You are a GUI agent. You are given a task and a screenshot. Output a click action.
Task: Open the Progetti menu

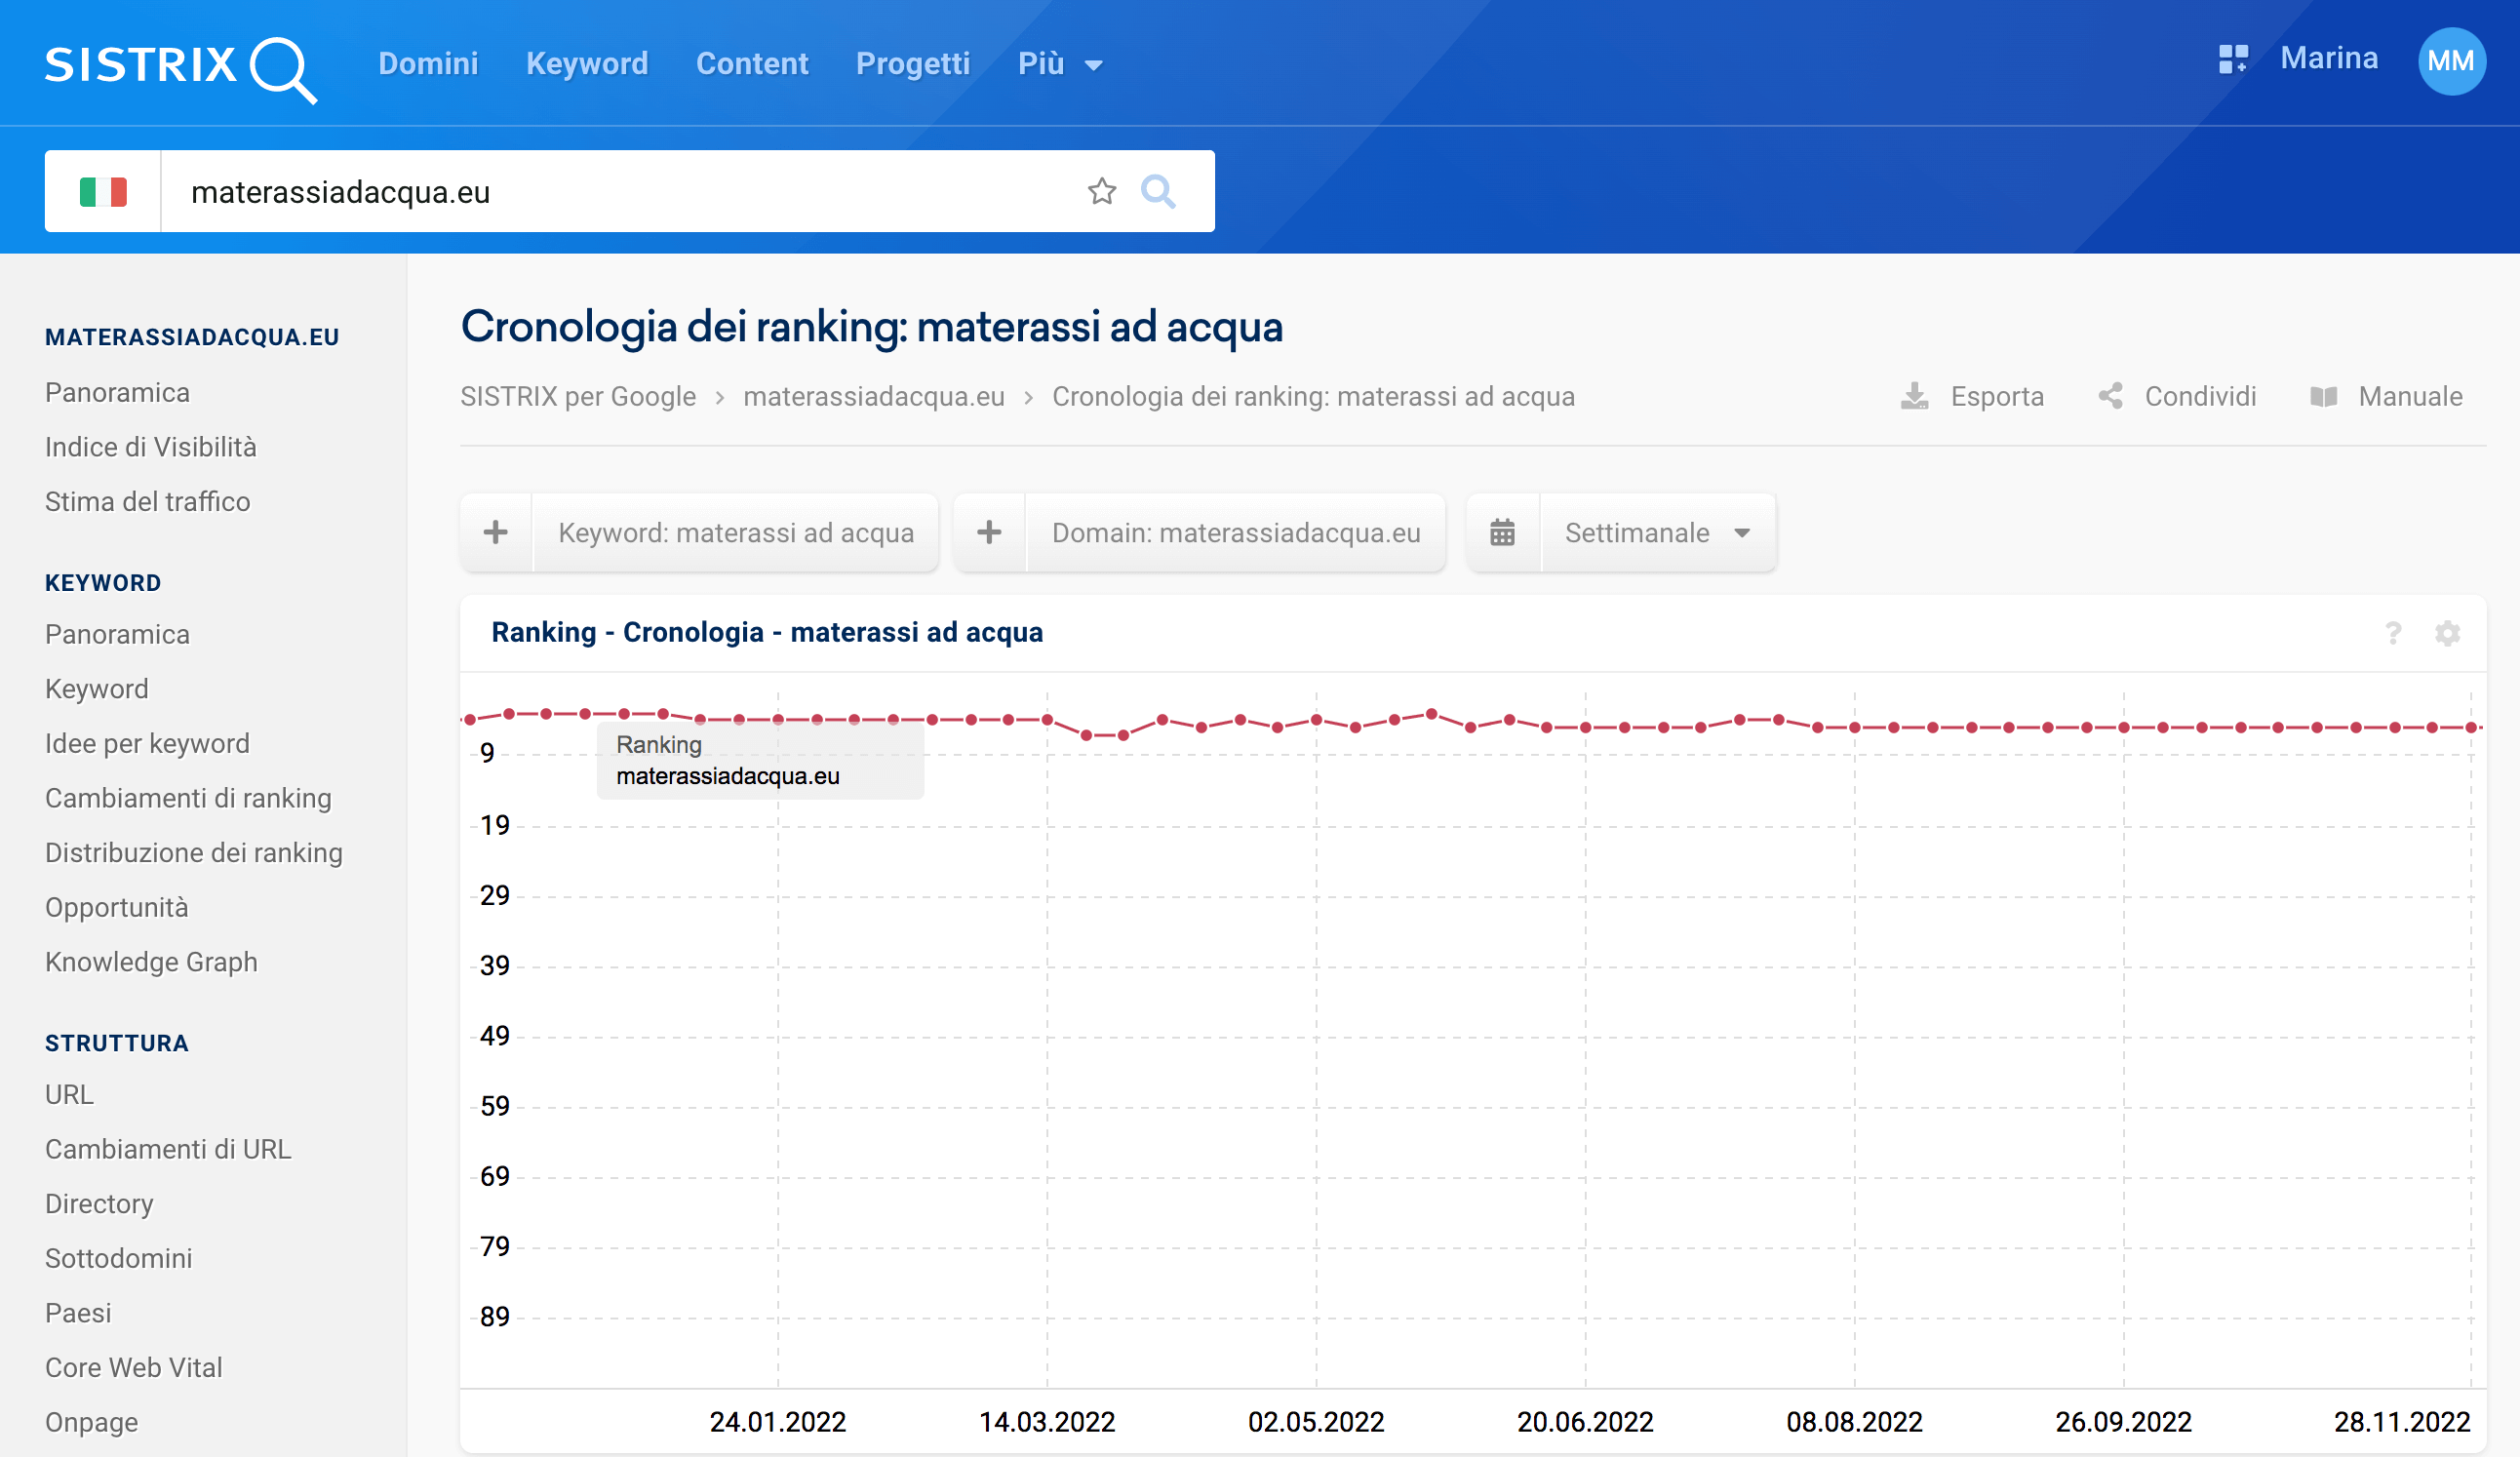click(x=913, y=63)
